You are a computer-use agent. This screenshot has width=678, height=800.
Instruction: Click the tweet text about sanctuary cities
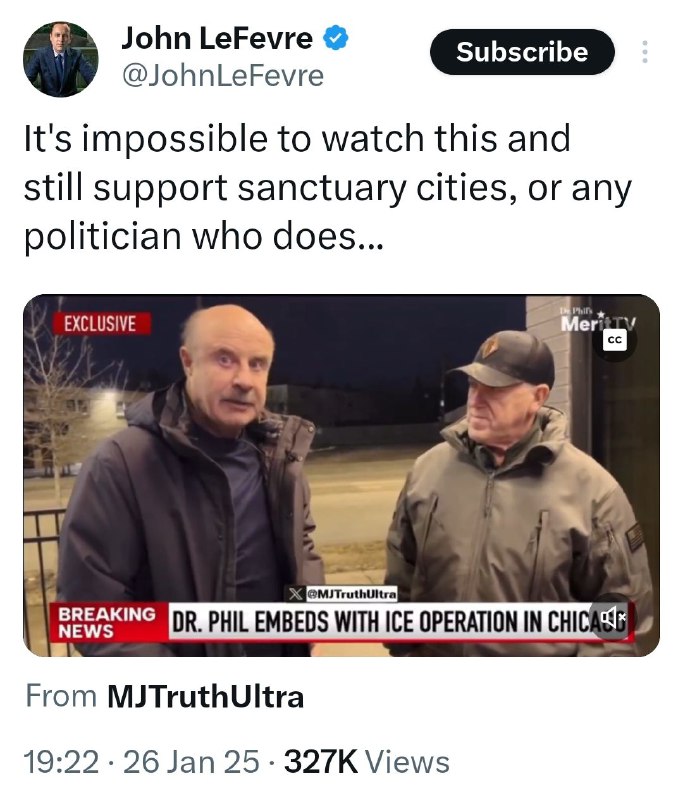coord(328,188)
